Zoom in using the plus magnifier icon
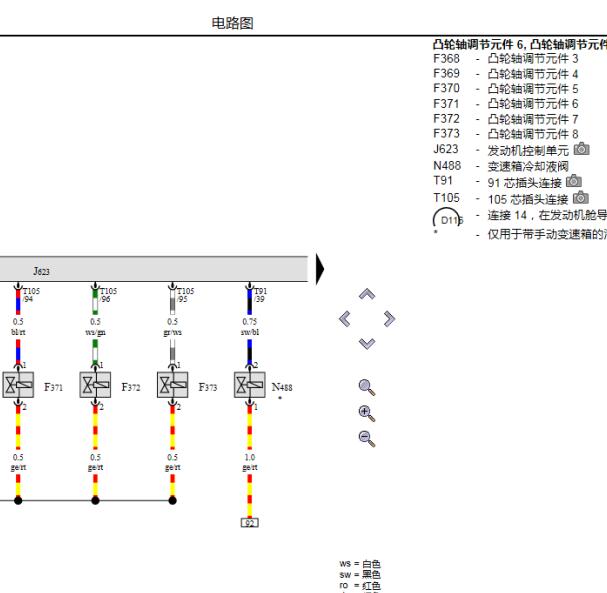Screen dimensions: 607x593 click(x=367, y=413)
